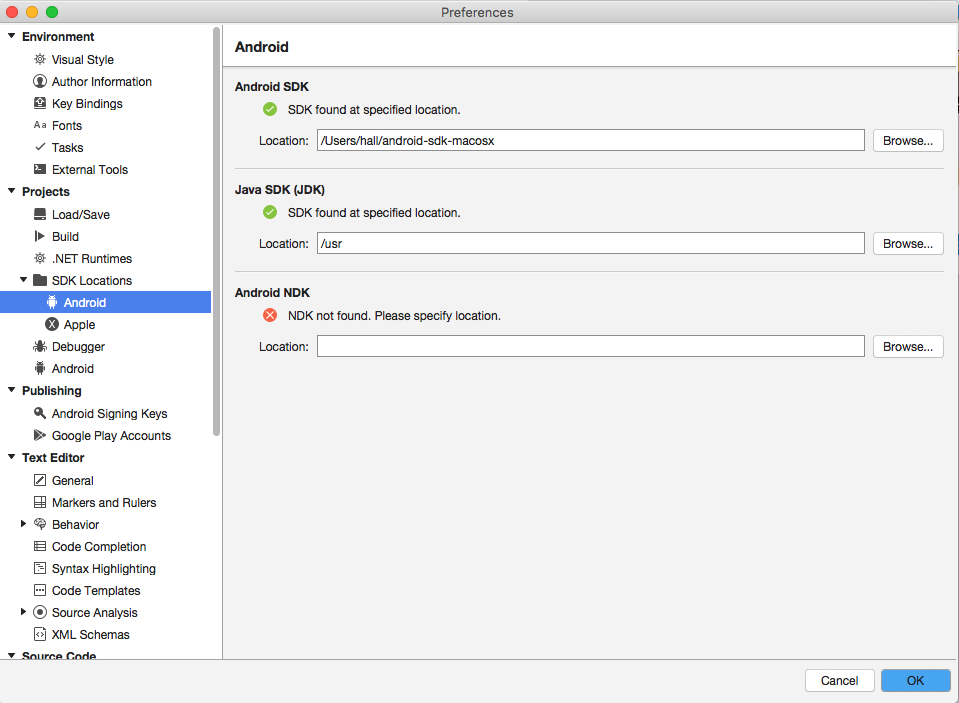Expand the Source Analysis node
Image resolution: width=959 pixels, height=703 pixels.
point(24,613)
